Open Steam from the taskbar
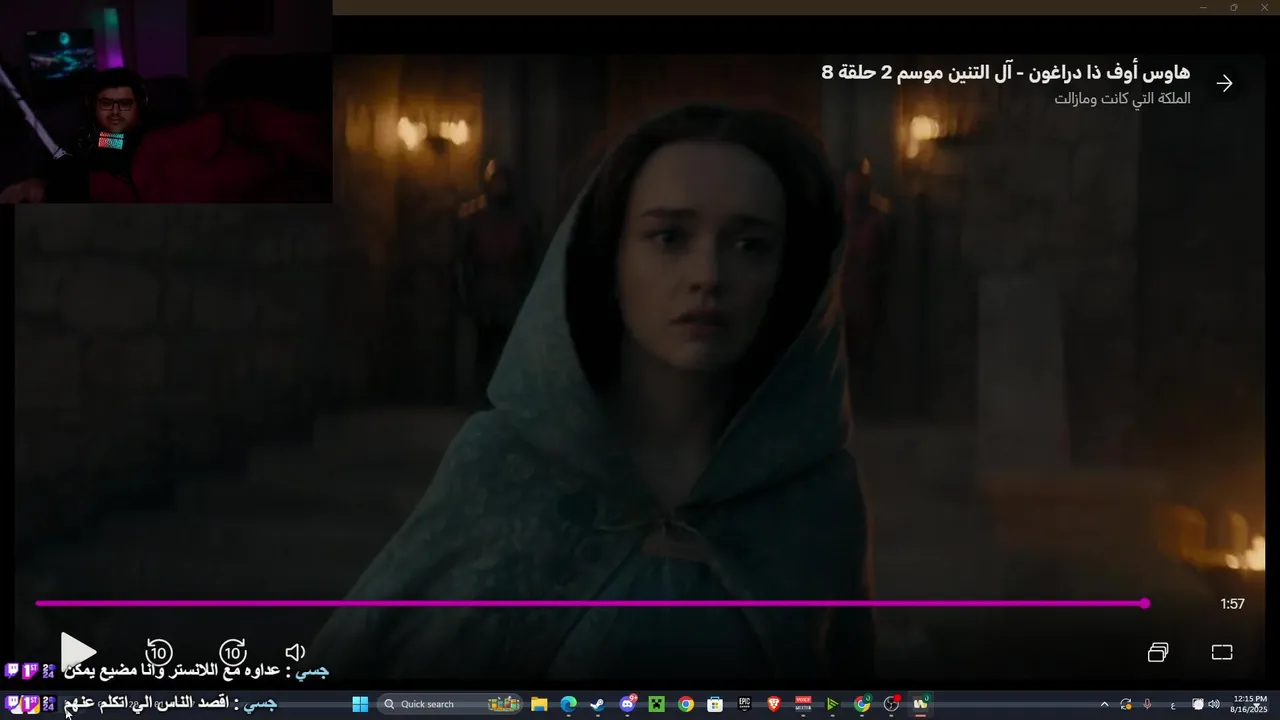1280x720 pixels. [597, 704]
